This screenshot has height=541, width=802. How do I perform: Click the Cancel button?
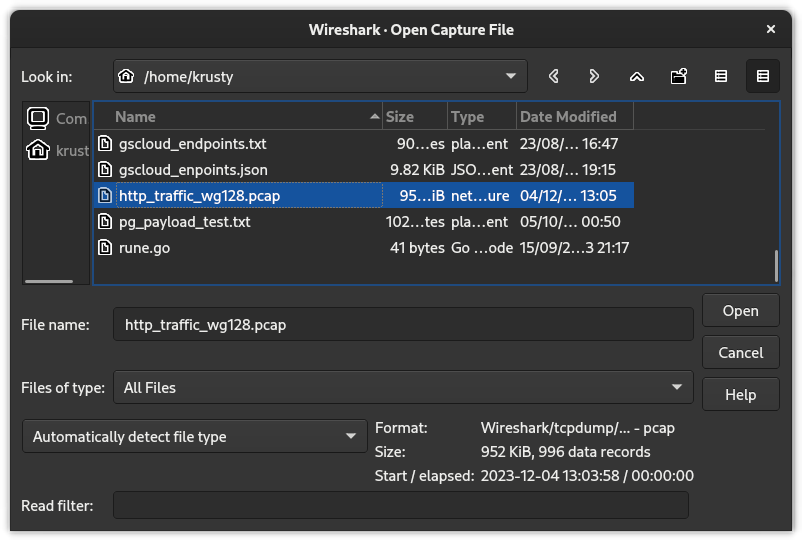pos(740,353)
